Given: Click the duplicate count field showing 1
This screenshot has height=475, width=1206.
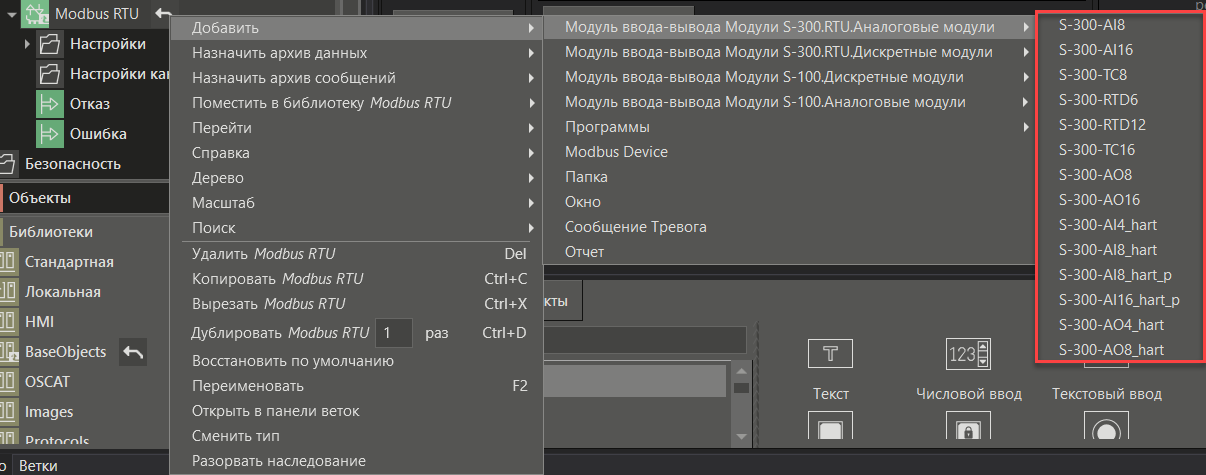Looking at the screenshot, I should click(392, 332).
